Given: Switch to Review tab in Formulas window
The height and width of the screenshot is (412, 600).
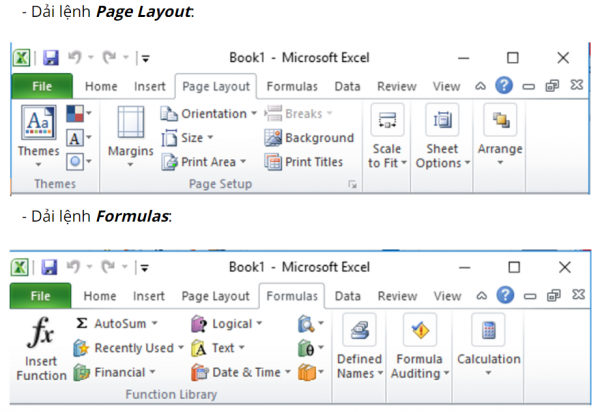Looking at the screenshot, I should tap(397, 296).
